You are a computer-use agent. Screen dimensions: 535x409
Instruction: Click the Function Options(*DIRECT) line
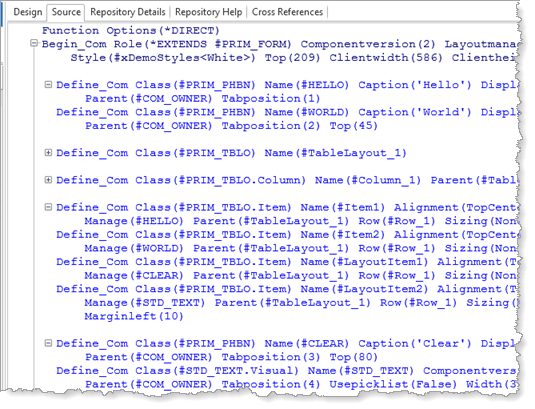coord(130,30)
